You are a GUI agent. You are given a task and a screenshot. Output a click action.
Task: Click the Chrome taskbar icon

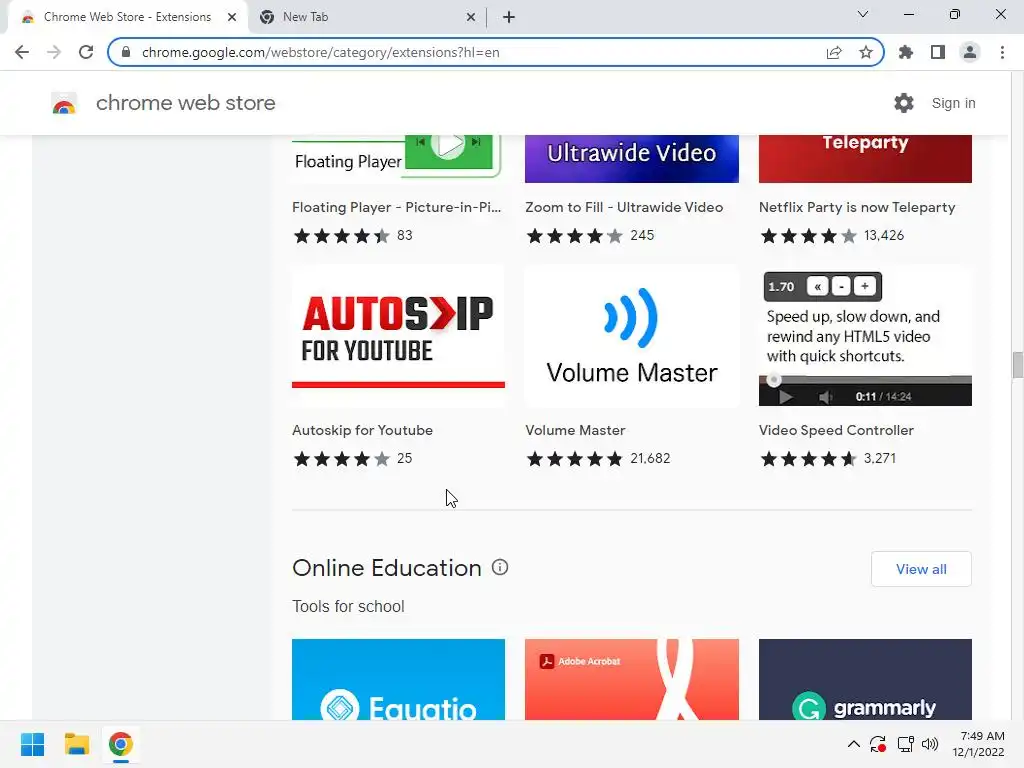(x=121, y=744)
